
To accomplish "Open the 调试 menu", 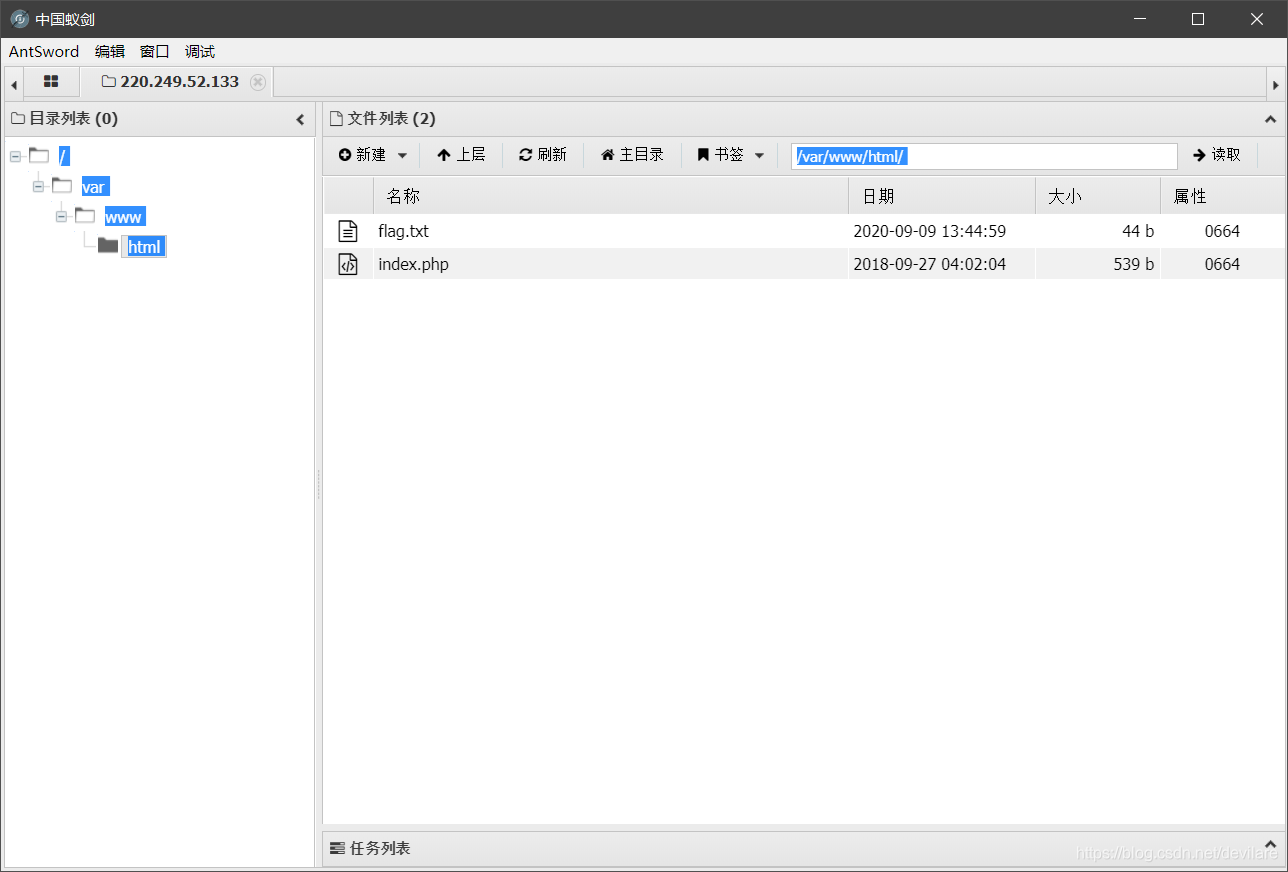I will coord(200,52).
